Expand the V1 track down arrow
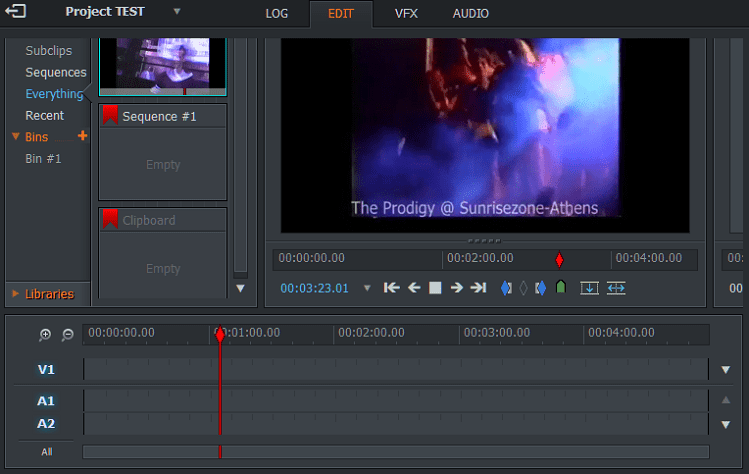The image size is (749, 474). [x=726, y=370]
